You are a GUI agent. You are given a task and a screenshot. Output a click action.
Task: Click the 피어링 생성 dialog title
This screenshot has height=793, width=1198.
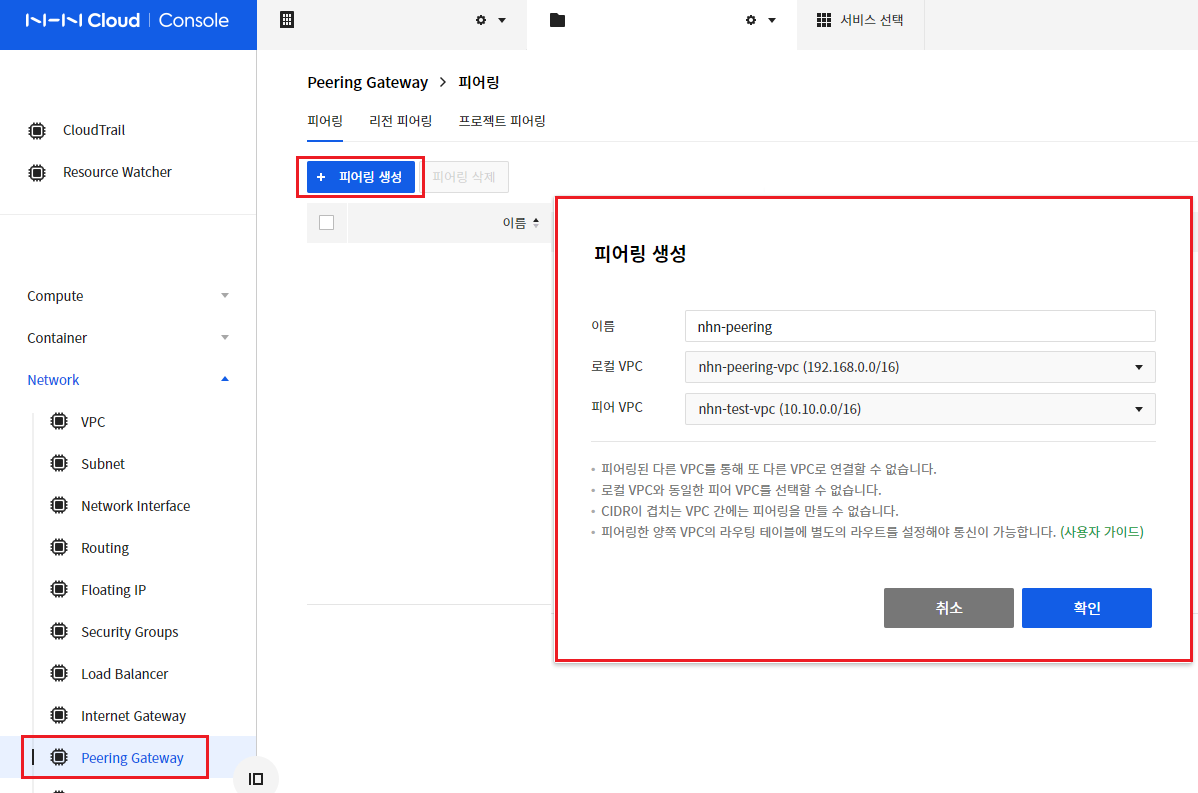(x=640, y=254)
